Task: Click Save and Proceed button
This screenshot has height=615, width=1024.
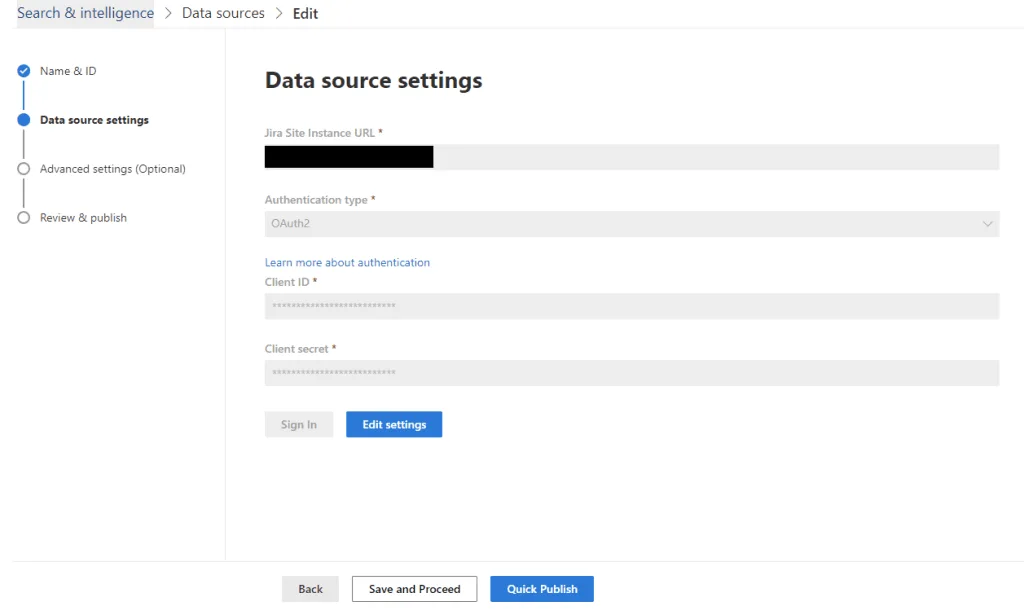Action: (414, 589)
